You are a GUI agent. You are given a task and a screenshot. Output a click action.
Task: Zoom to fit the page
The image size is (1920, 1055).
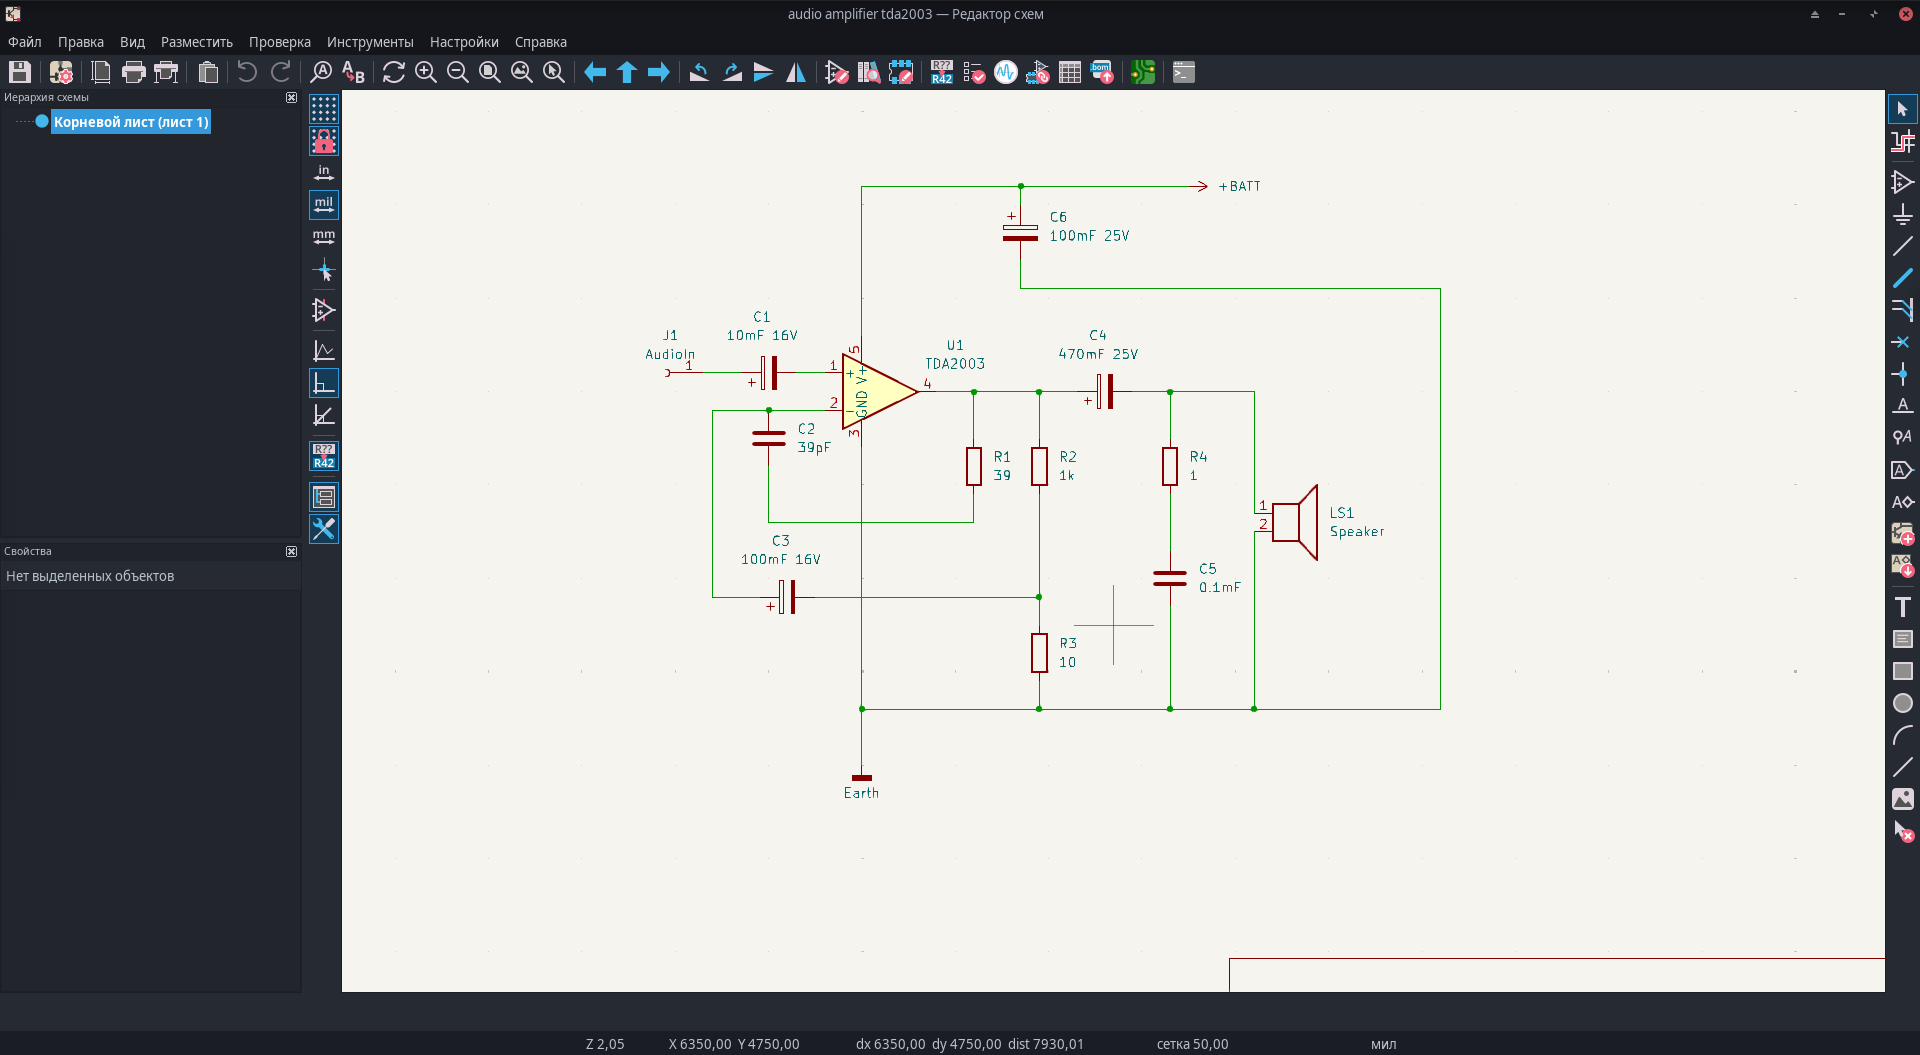click(490, 72)
